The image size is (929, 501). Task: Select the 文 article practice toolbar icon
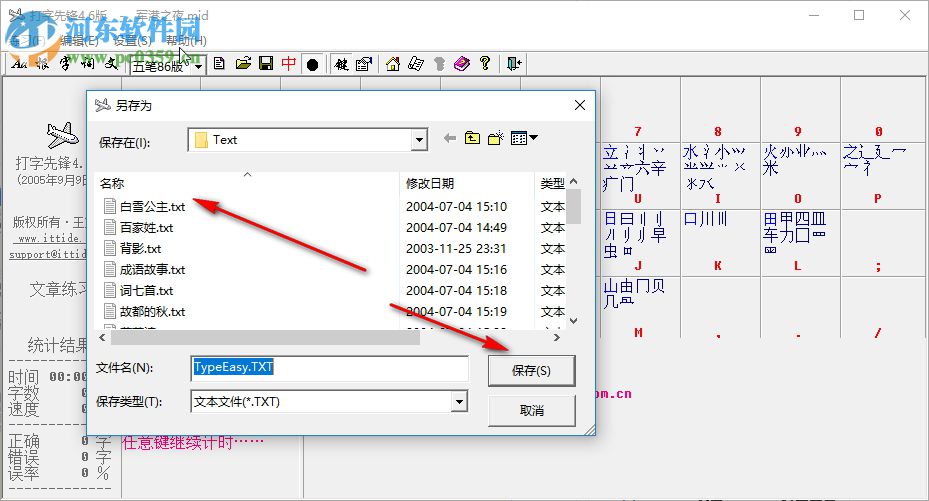pyautogui.click(x=111, y=64)
